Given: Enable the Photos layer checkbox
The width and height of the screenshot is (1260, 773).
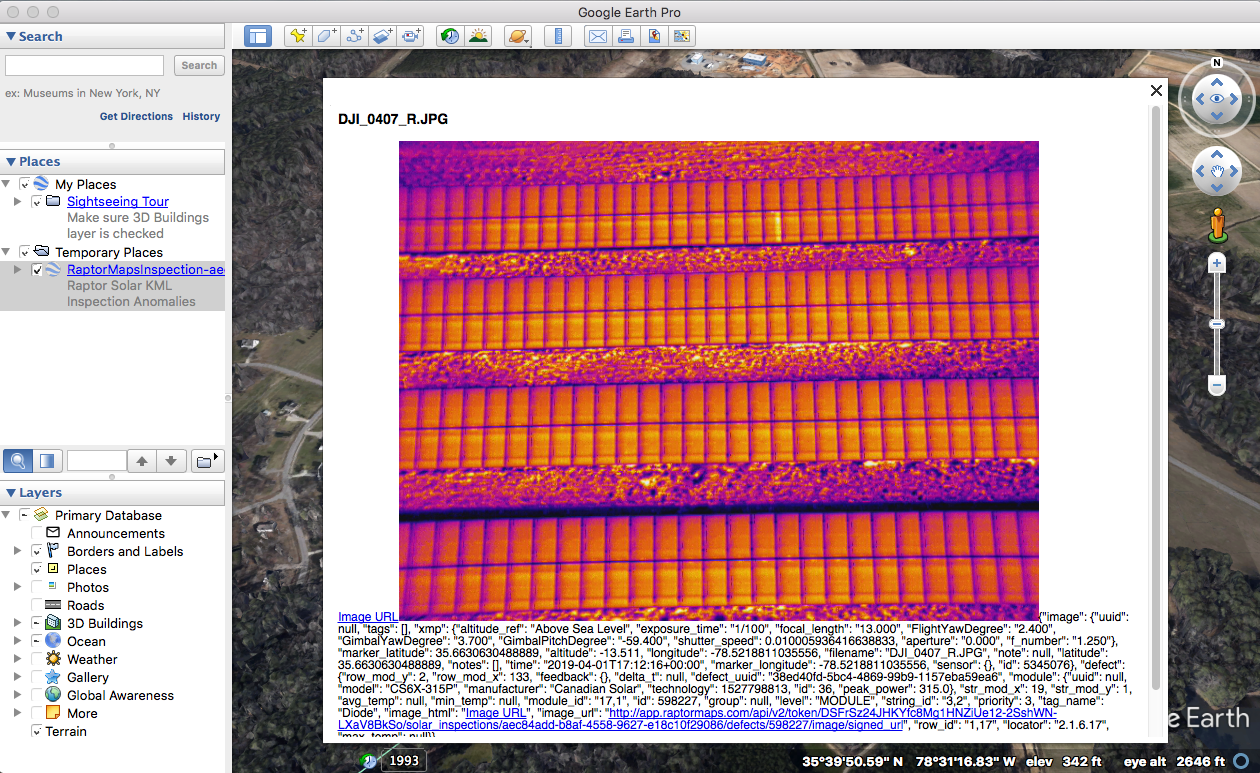Looking at the screenshot, I should (37, 587).
